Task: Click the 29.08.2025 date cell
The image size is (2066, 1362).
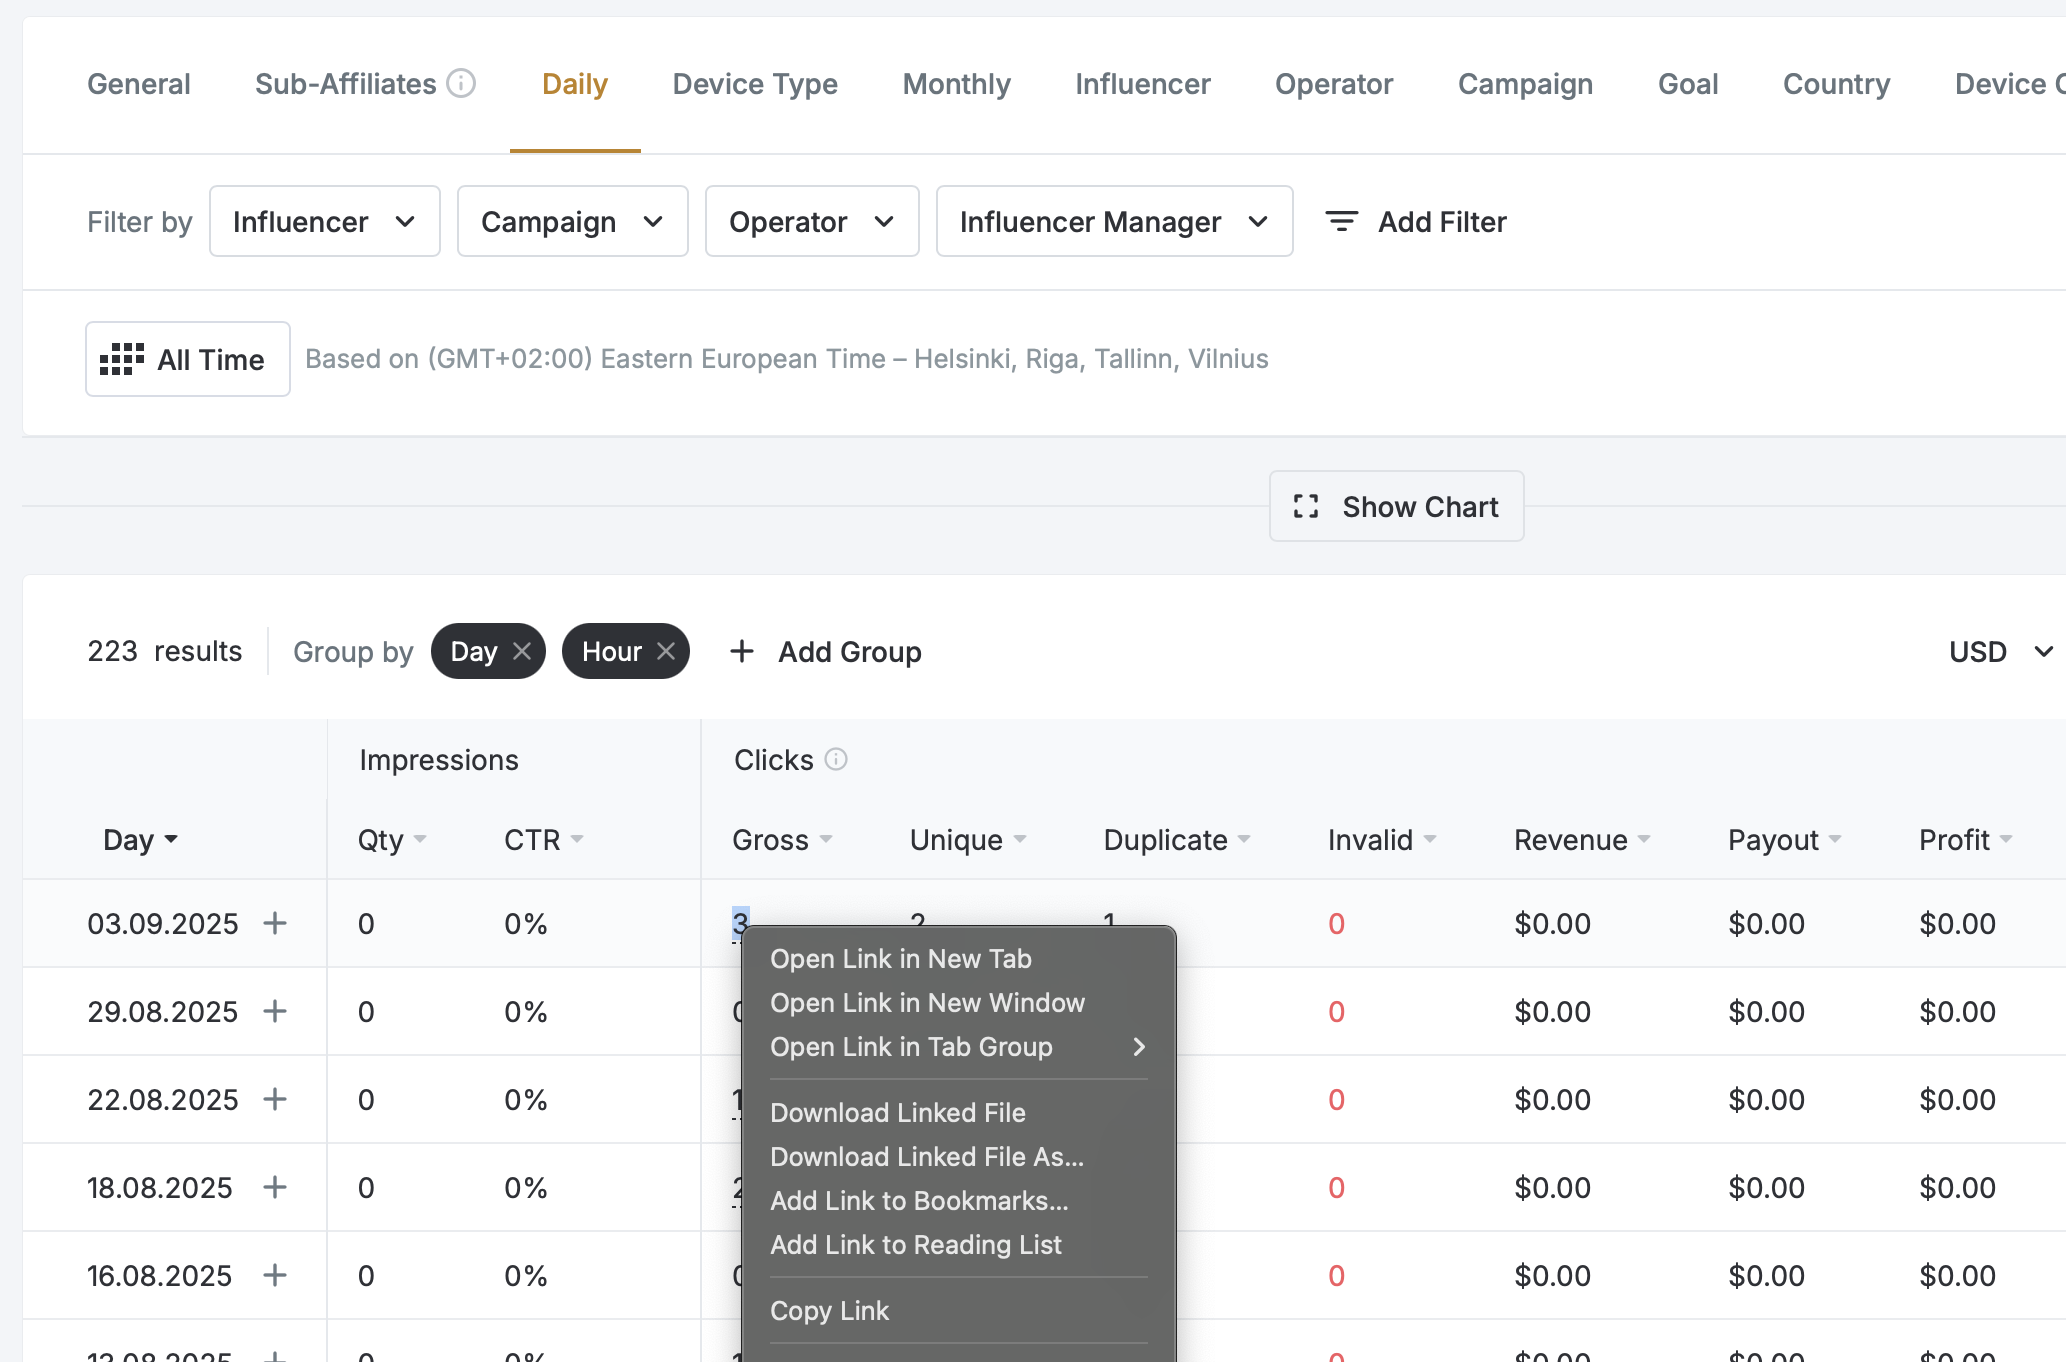Action: coord(163,1012)
